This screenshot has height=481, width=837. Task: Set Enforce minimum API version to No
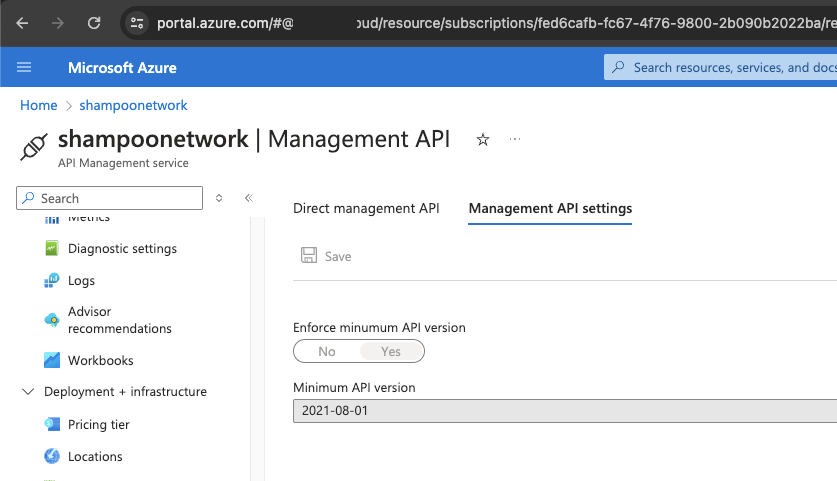coord(327,351)
